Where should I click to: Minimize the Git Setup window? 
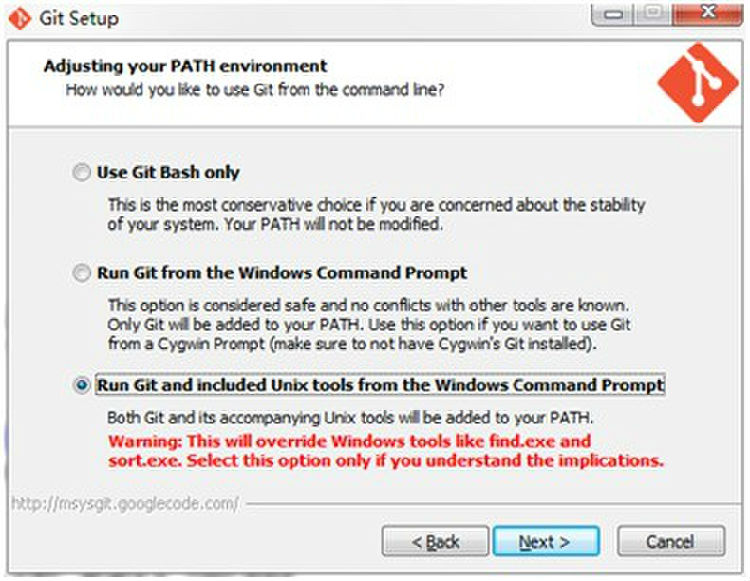pos(614,15)
